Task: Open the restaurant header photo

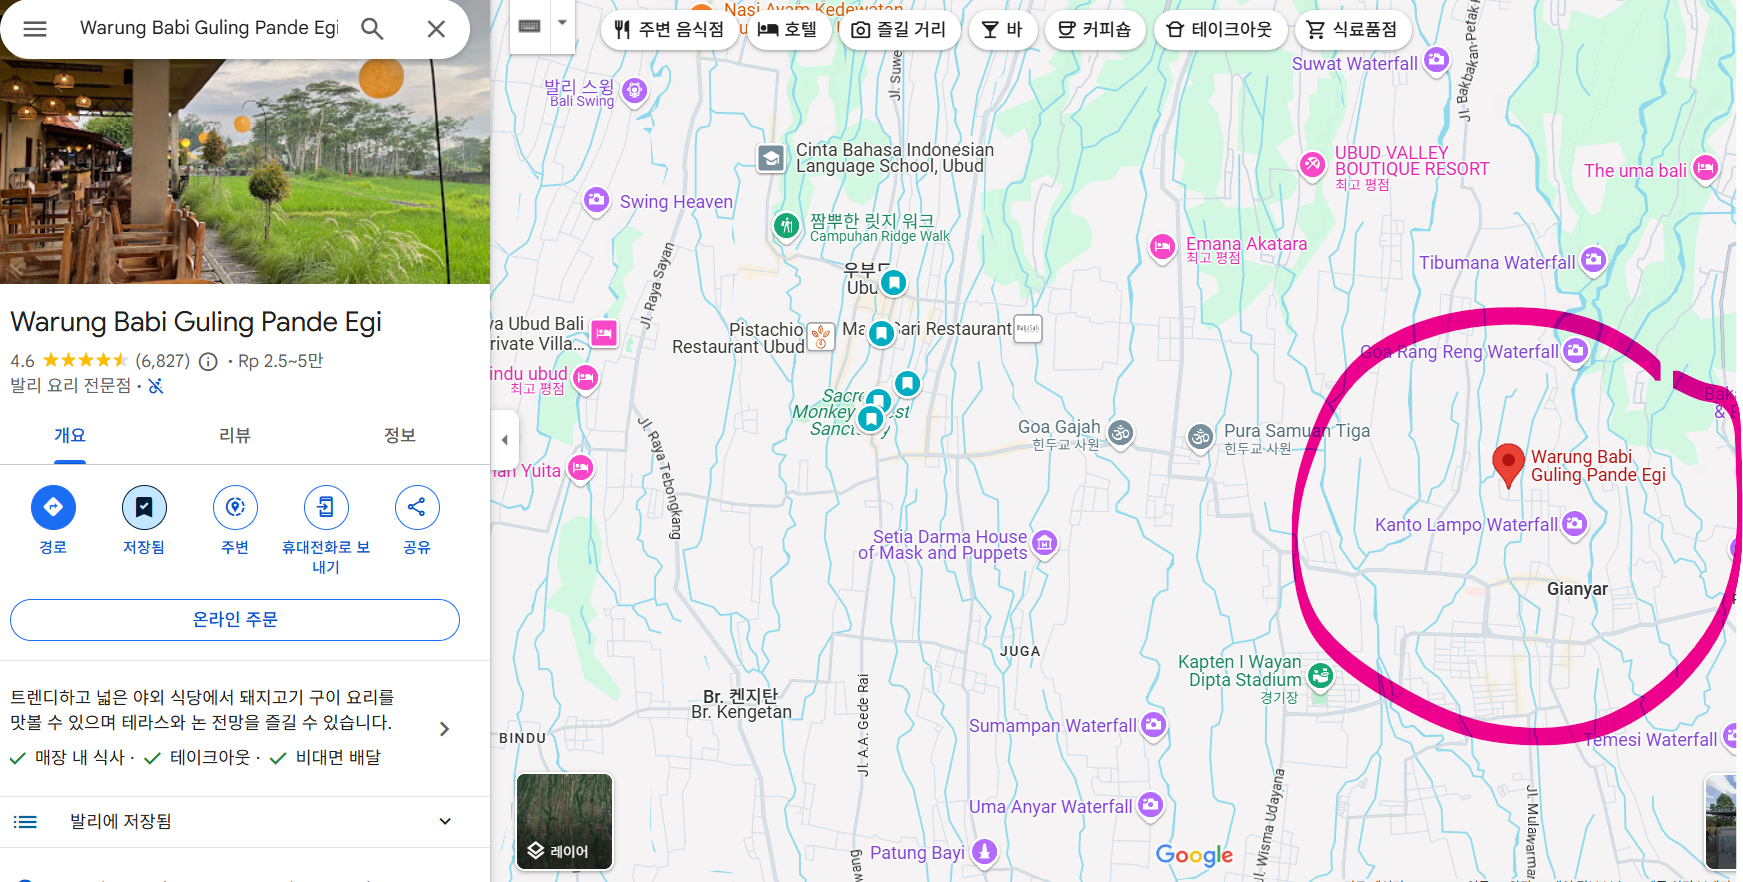Action: click(245, 171)
